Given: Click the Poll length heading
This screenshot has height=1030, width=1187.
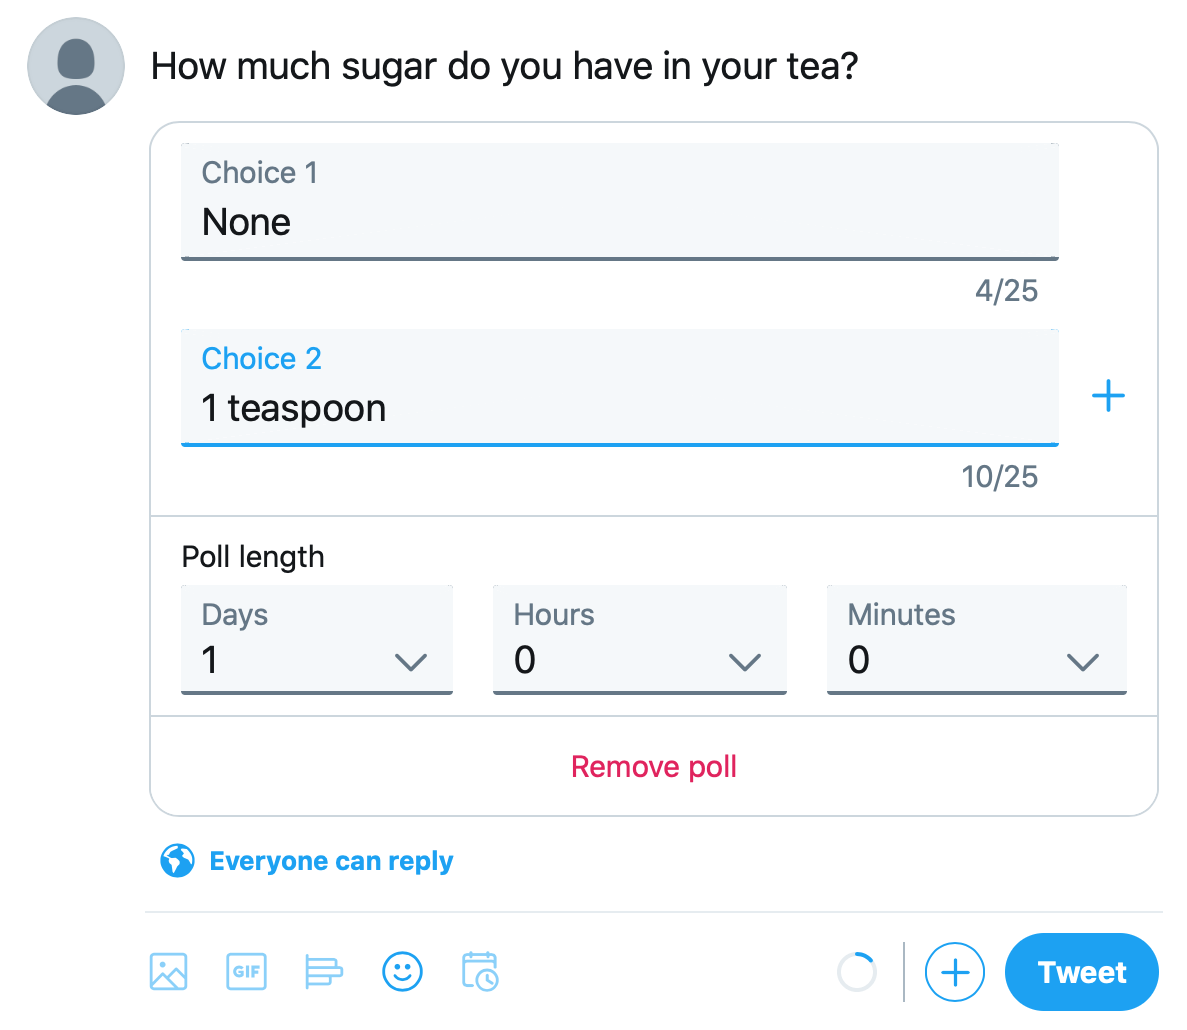Looking at the screenshot, I should click(x=253, y=557).
